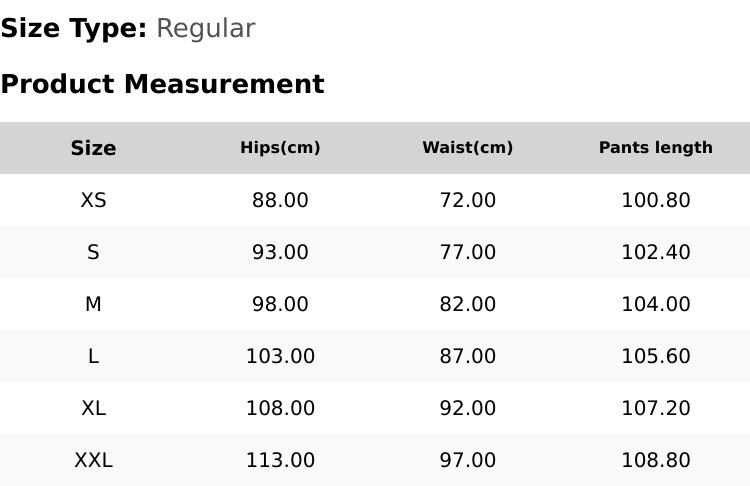Screen dimensions: 750x486
Task: Click the Waist(cm) column header
Action: point(467,148)
